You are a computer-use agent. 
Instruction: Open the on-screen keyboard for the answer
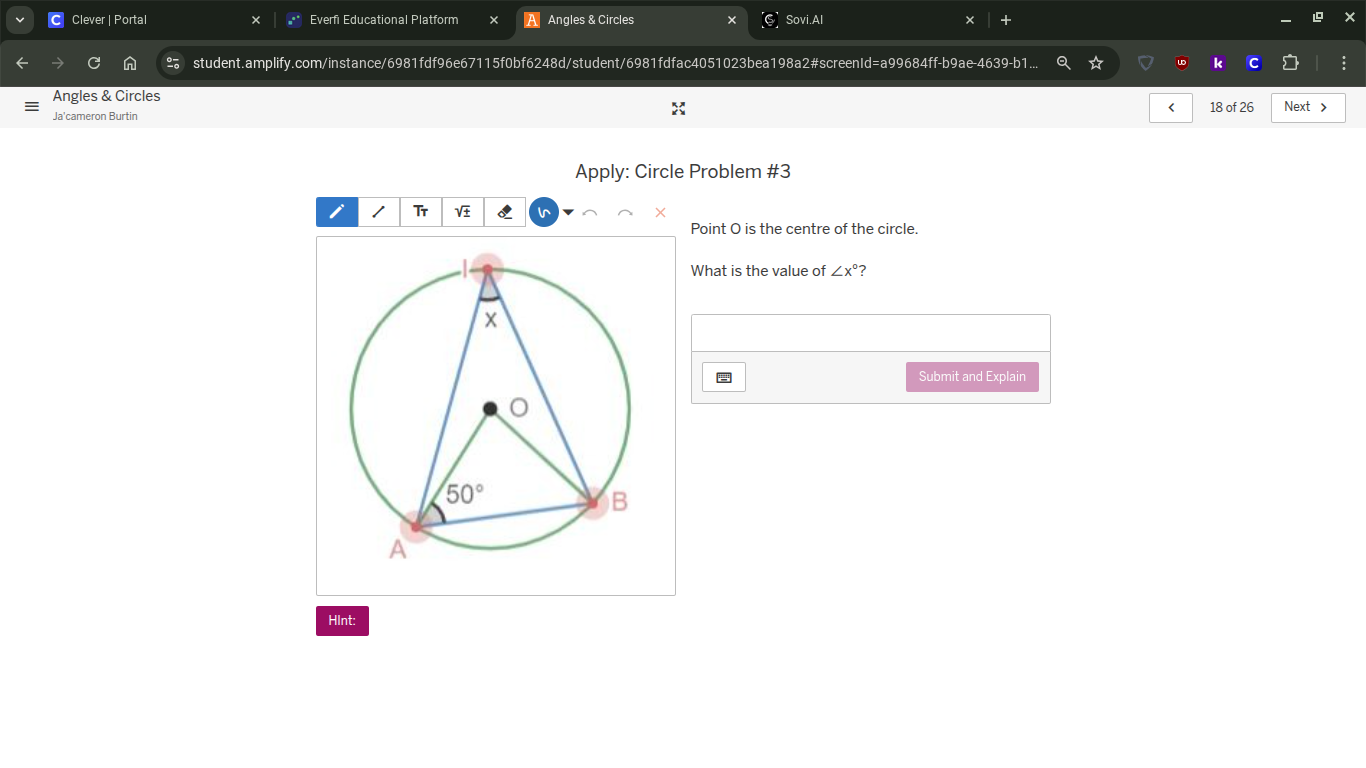pos(723,377)
